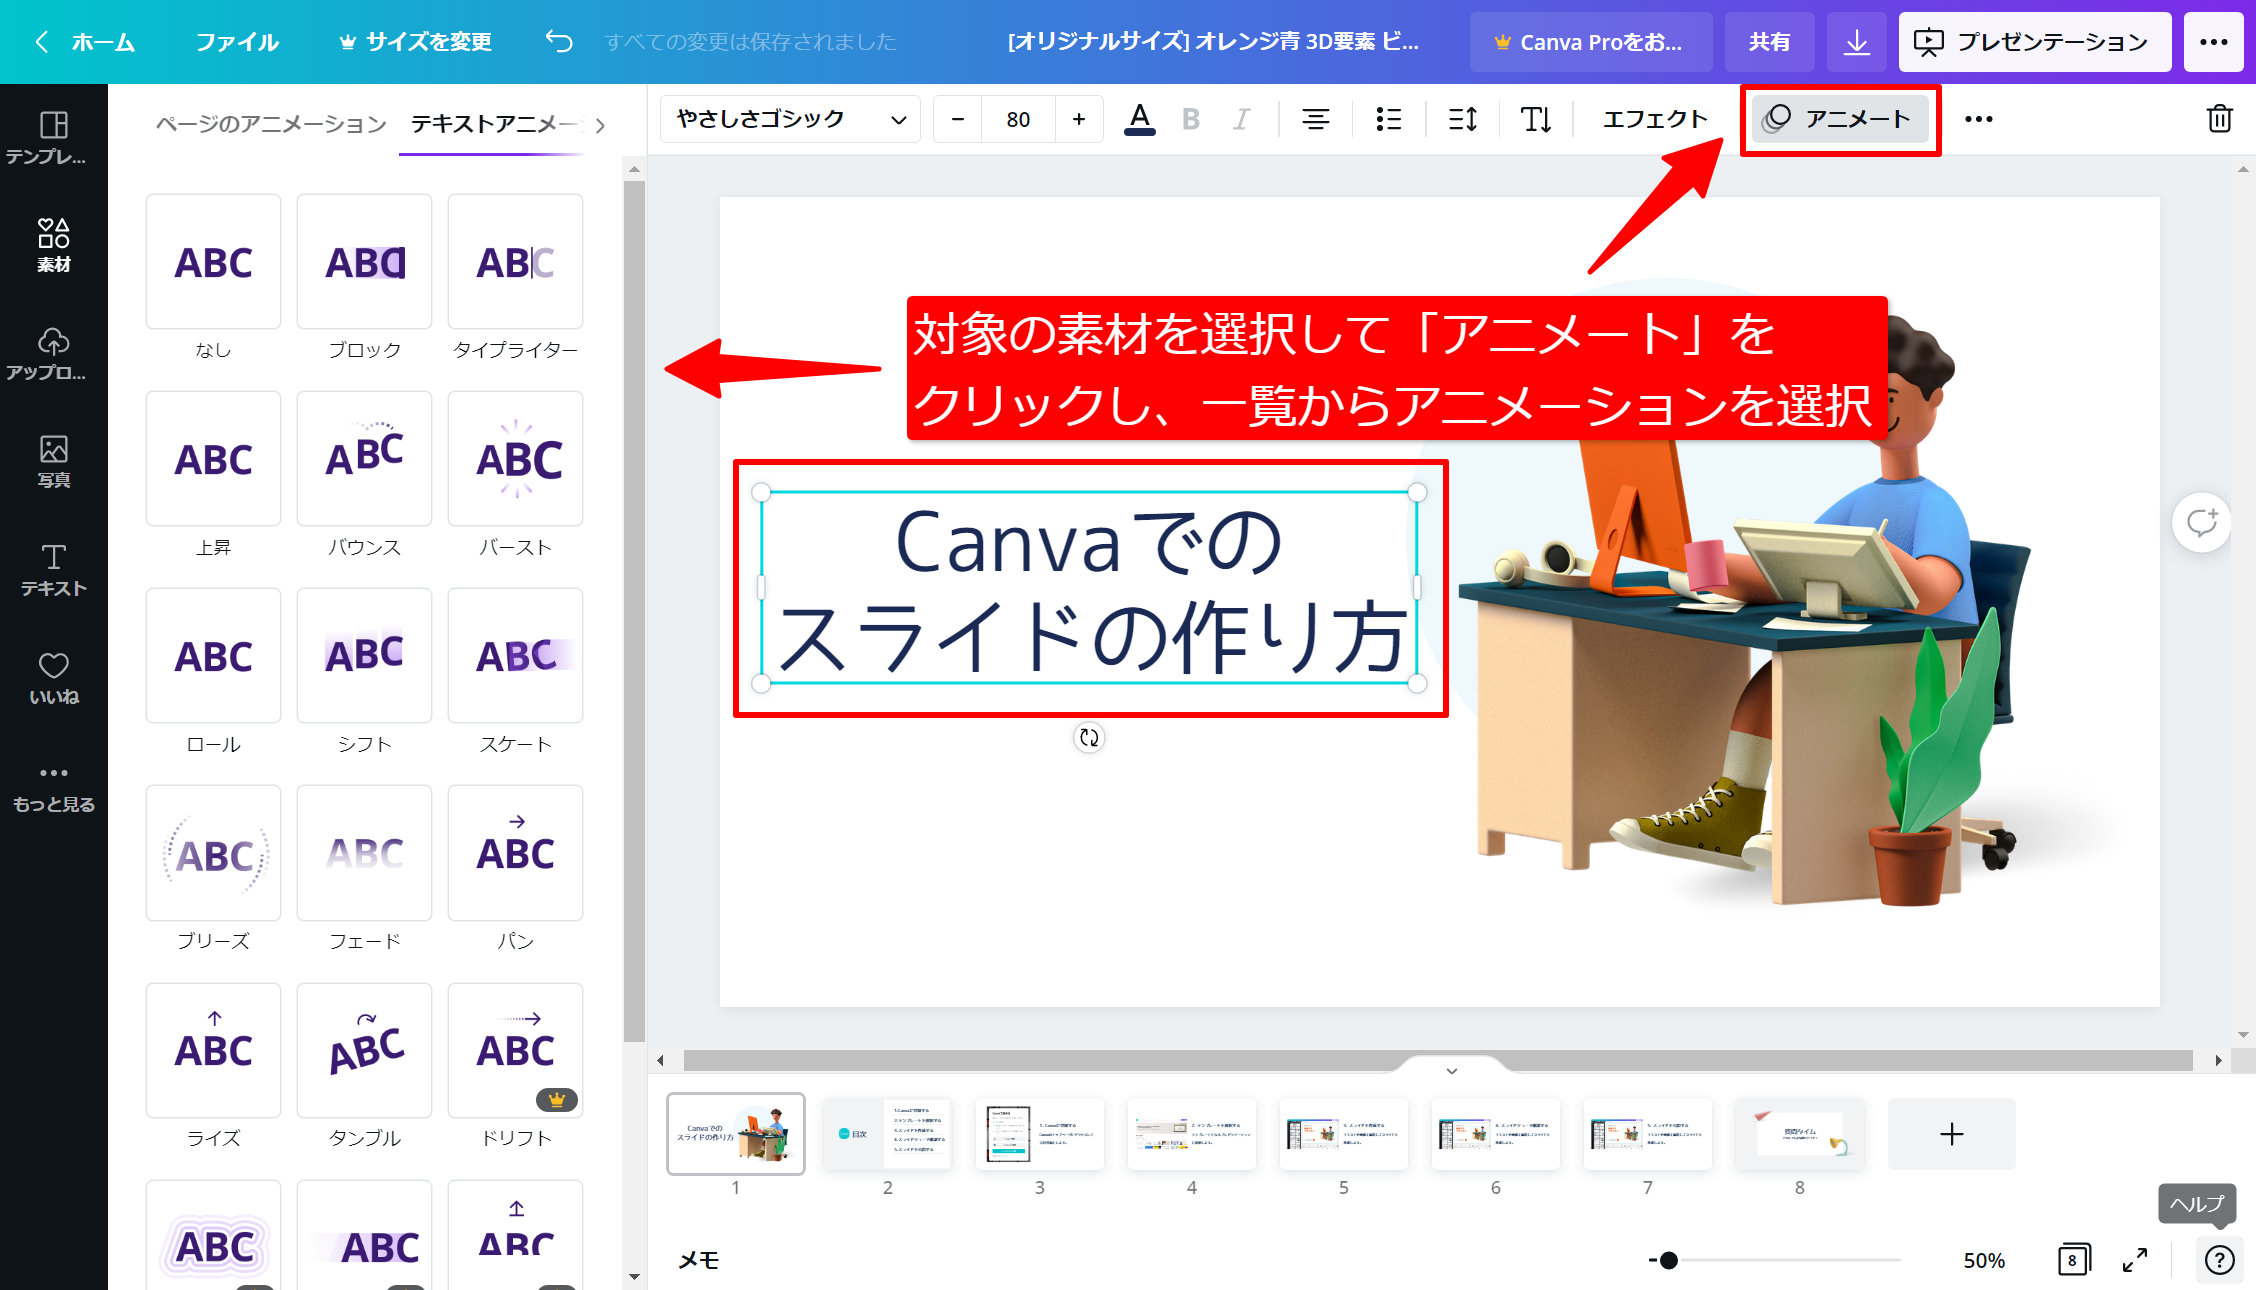This screenshot has height=1290, width=2256.
Task: Toggle the bulleted list icon
Action: (1388, 119)
